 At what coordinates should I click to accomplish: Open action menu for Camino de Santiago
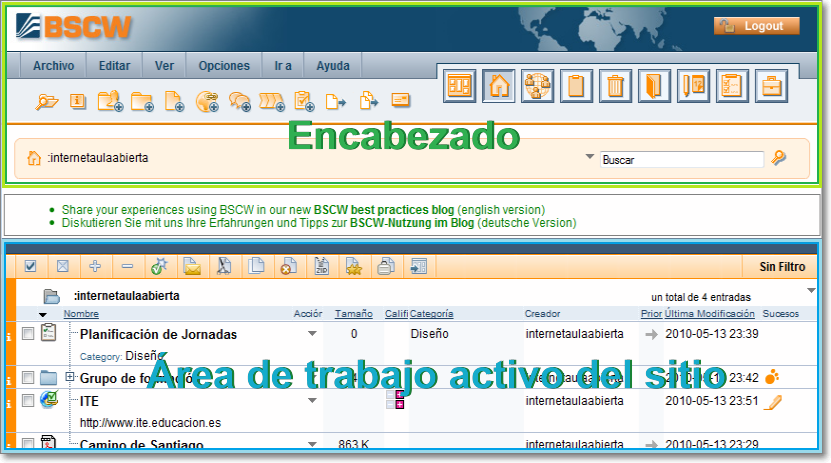tap(312, 444)
